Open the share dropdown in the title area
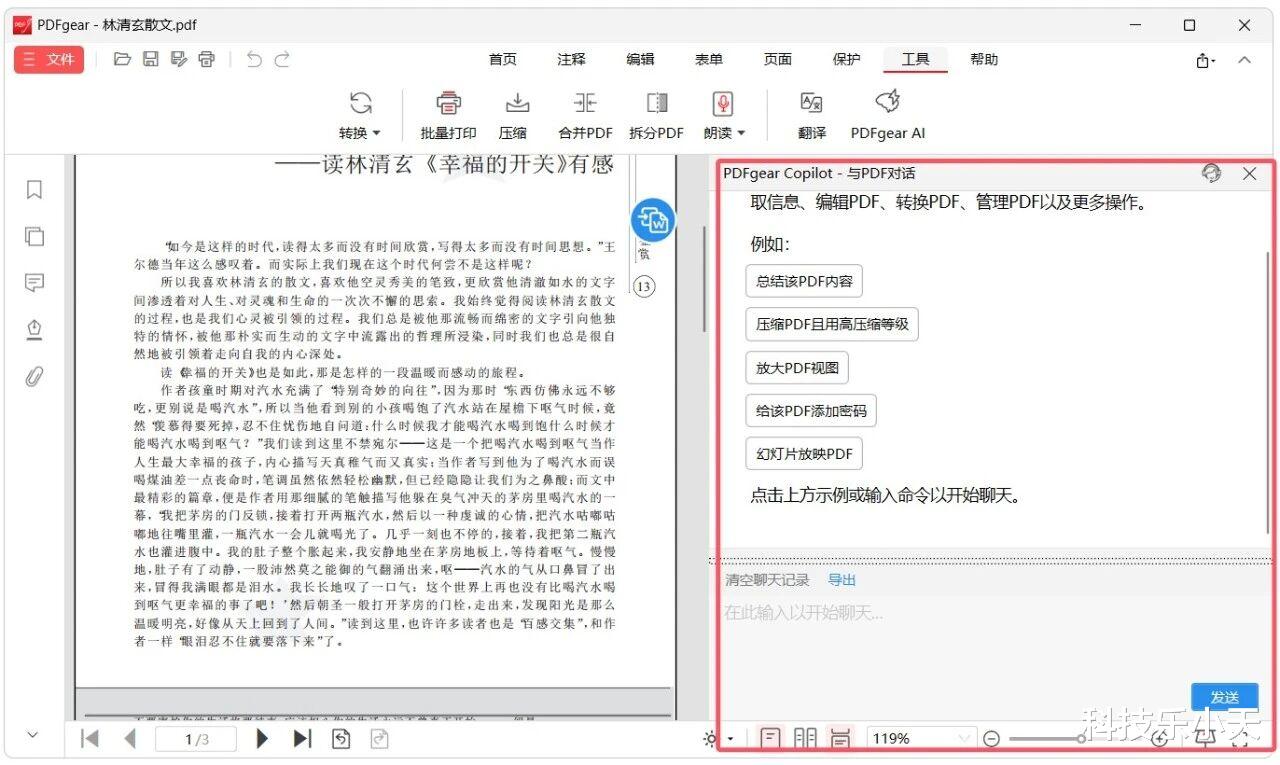The height and width of the screenshot is (765, 1280). point(1205,60)
